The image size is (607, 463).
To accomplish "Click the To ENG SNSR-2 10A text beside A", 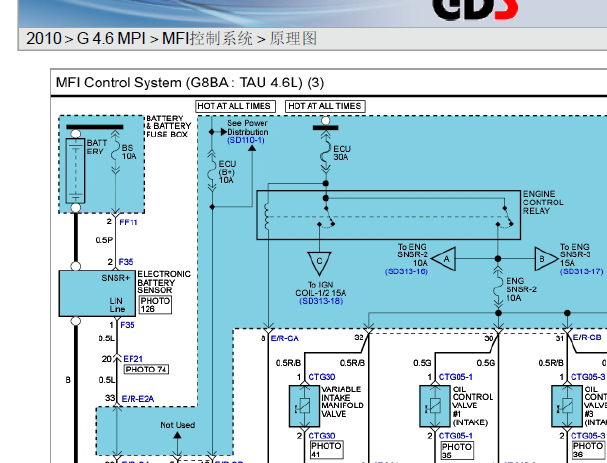I will pyautogui.click(x=412, y=255).
